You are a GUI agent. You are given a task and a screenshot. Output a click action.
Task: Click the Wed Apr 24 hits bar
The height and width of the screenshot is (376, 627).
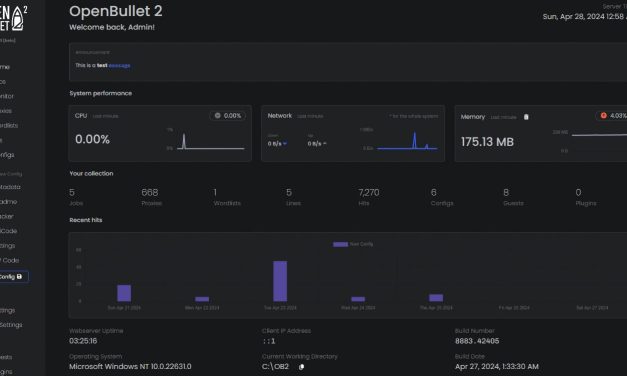(x=358, y=299)
